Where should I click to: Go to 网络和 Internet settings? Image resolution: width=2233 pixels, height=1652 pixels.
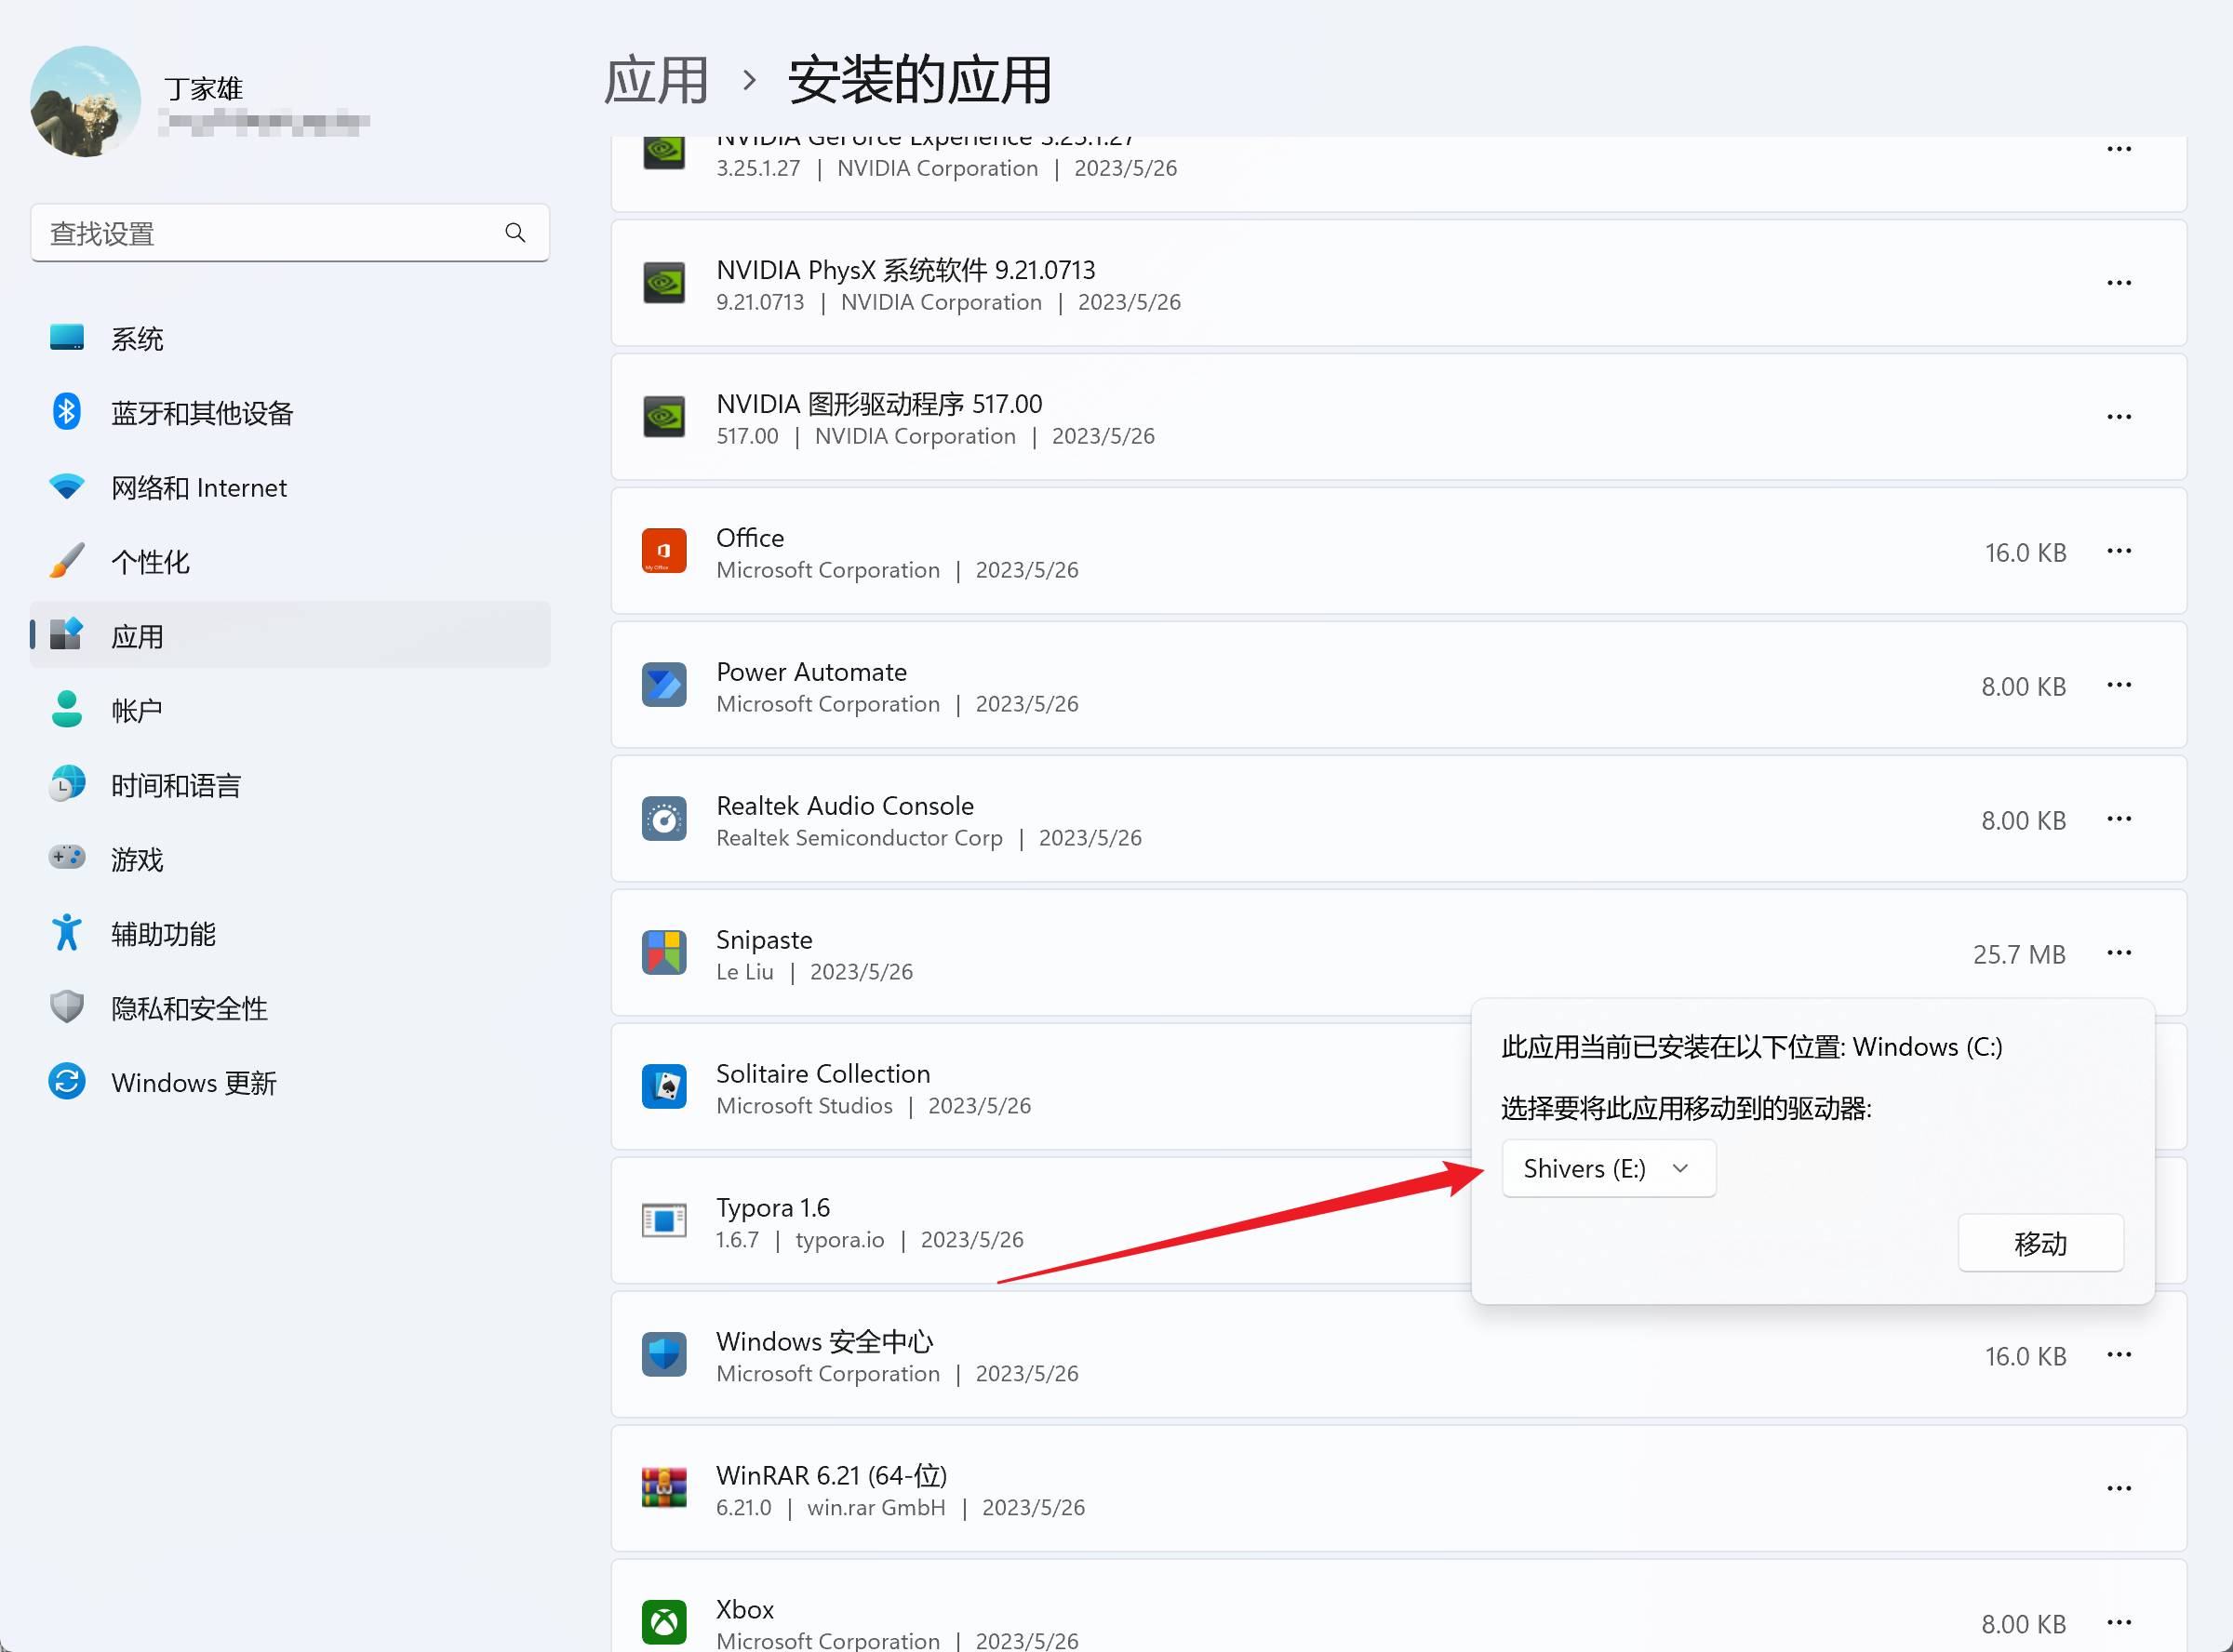click(290, 487)
